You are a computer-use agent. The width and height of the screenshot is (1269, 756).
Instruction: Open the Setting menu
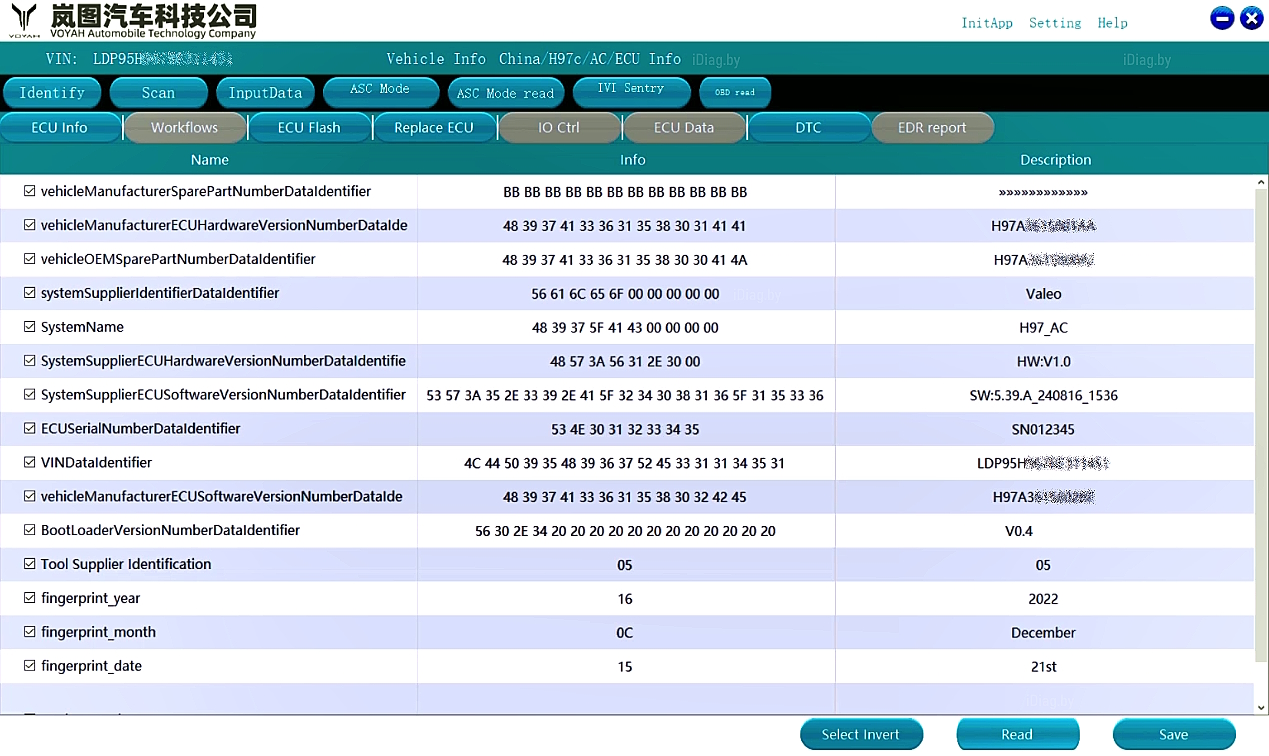tap(1055, 23)
